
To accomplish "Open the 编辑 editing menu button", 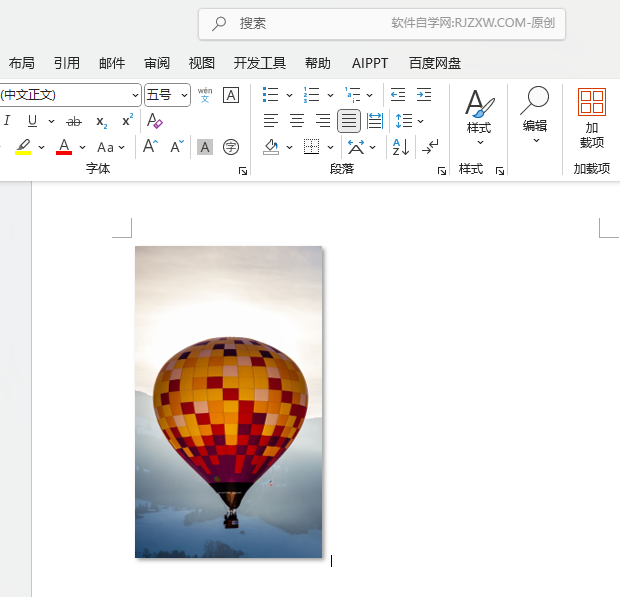I will point(535,115).
